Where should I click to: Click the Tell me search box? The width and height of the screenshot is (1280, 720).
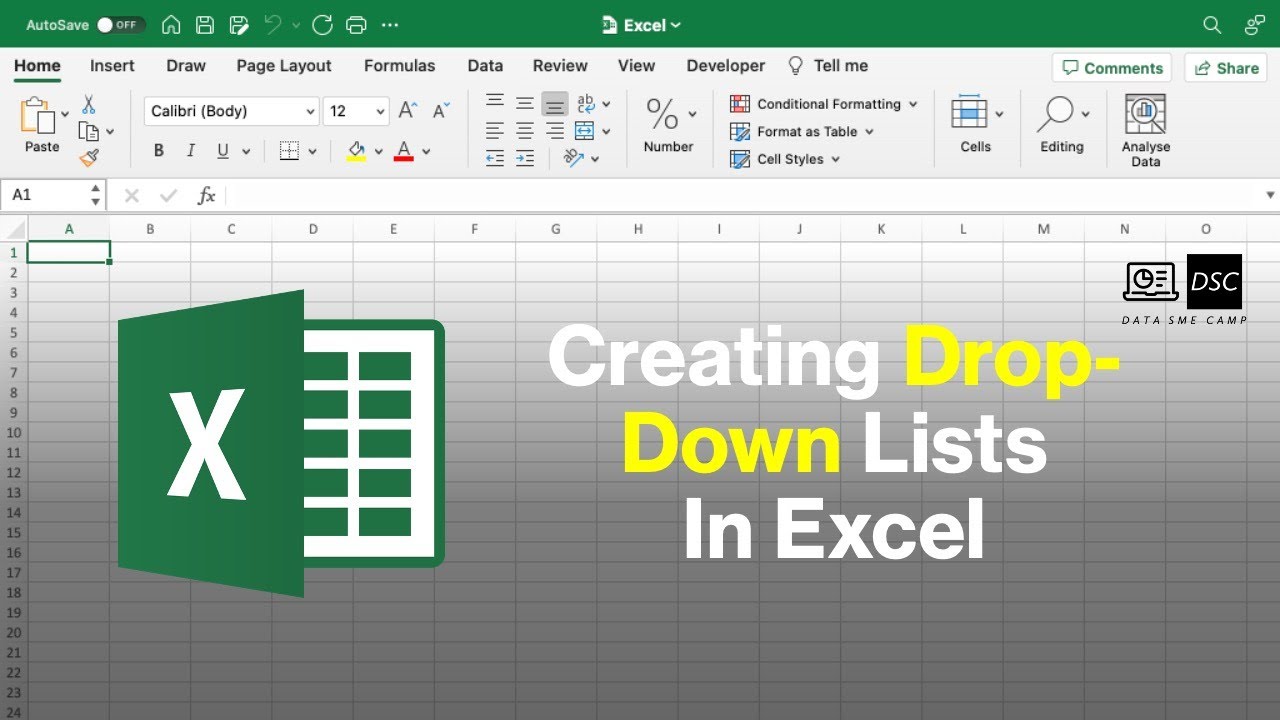tap(828, 66)
